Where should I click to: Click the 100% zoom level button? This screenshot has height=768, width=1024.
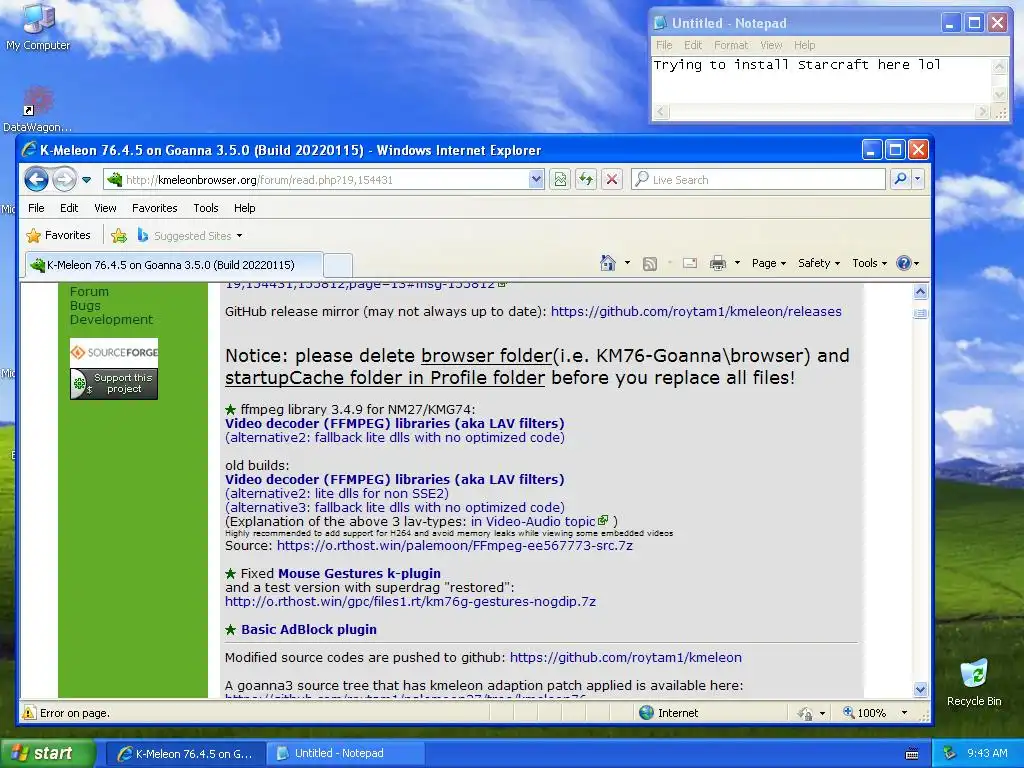coord(865,712)
